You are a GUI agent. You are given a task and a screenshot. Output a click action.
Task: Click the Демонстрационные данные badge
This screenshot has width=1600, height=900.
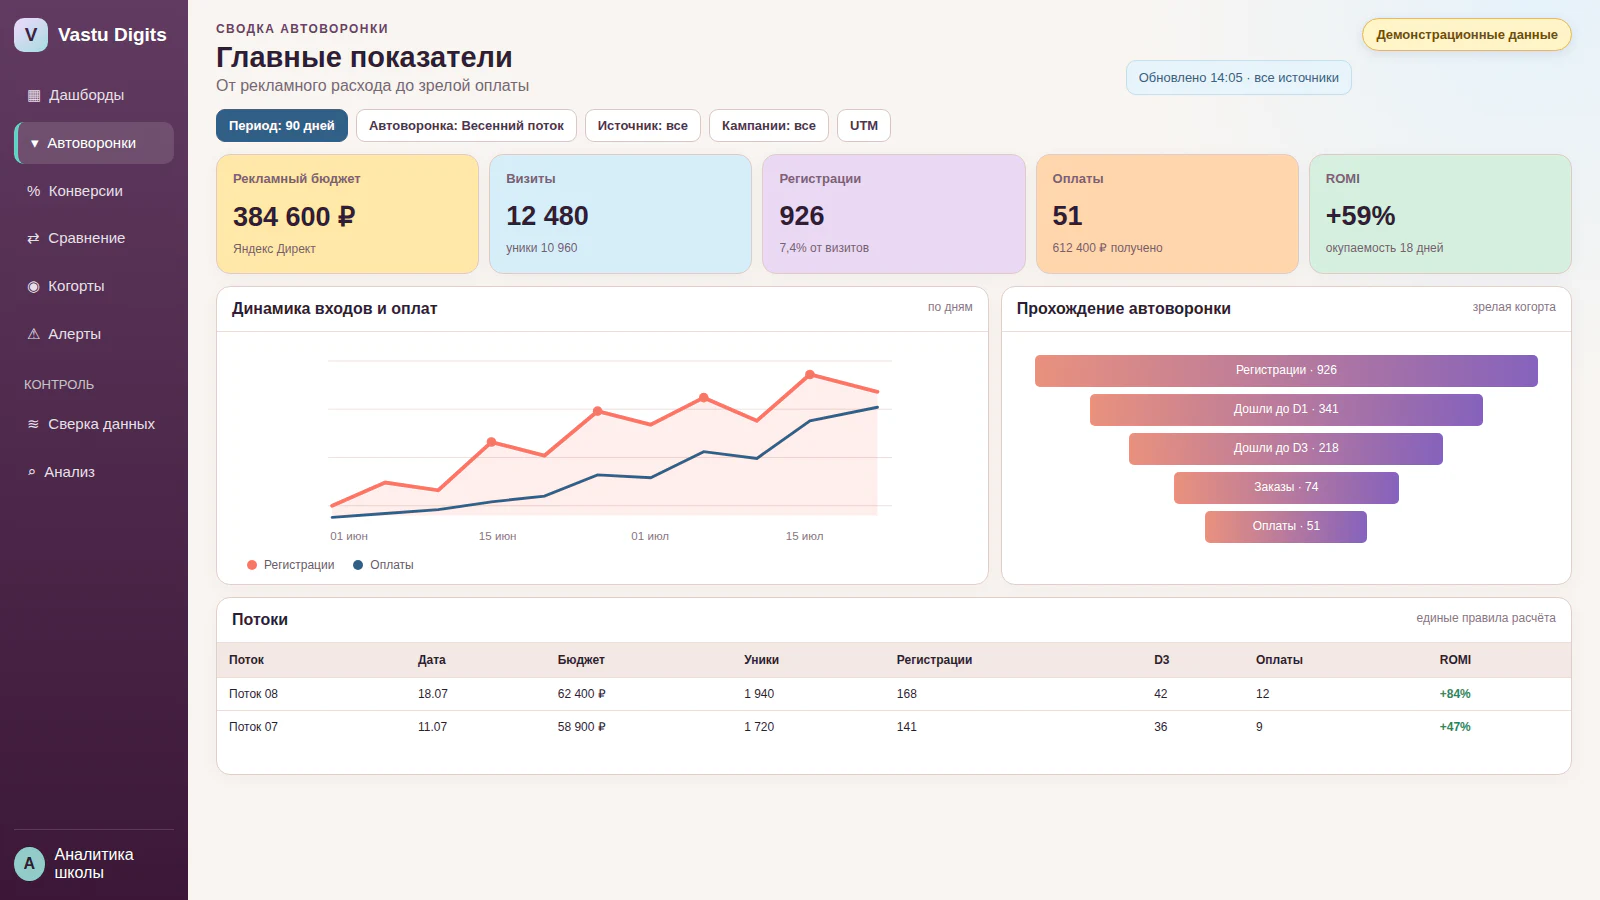1467,35
